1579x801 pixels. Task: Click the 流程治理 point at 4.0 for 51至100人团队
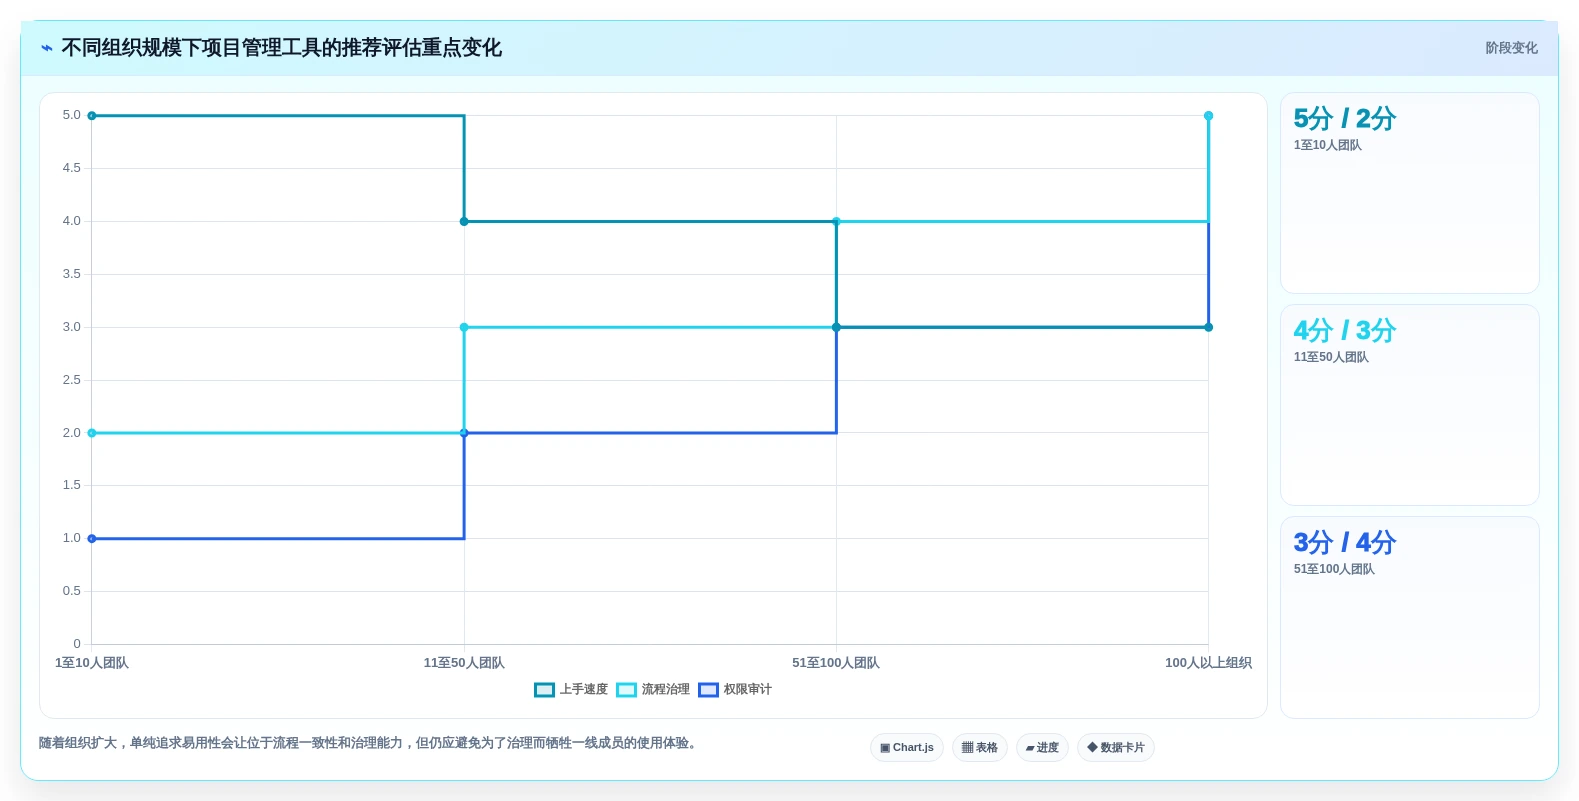pos(836,222)
